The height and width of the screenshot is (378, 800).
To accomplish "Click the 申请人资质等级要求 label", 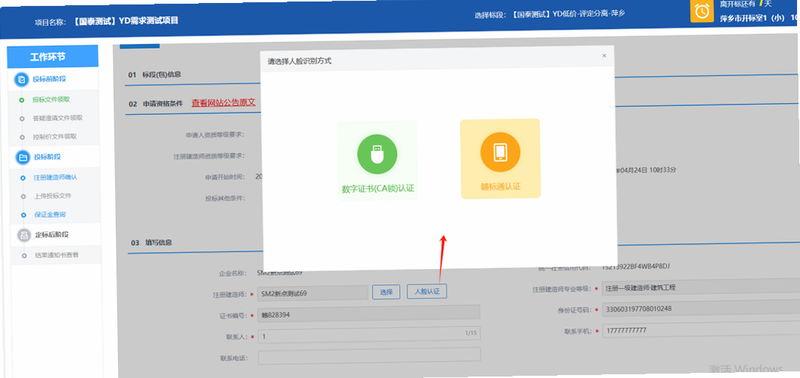I will click(x=215, y=135).
